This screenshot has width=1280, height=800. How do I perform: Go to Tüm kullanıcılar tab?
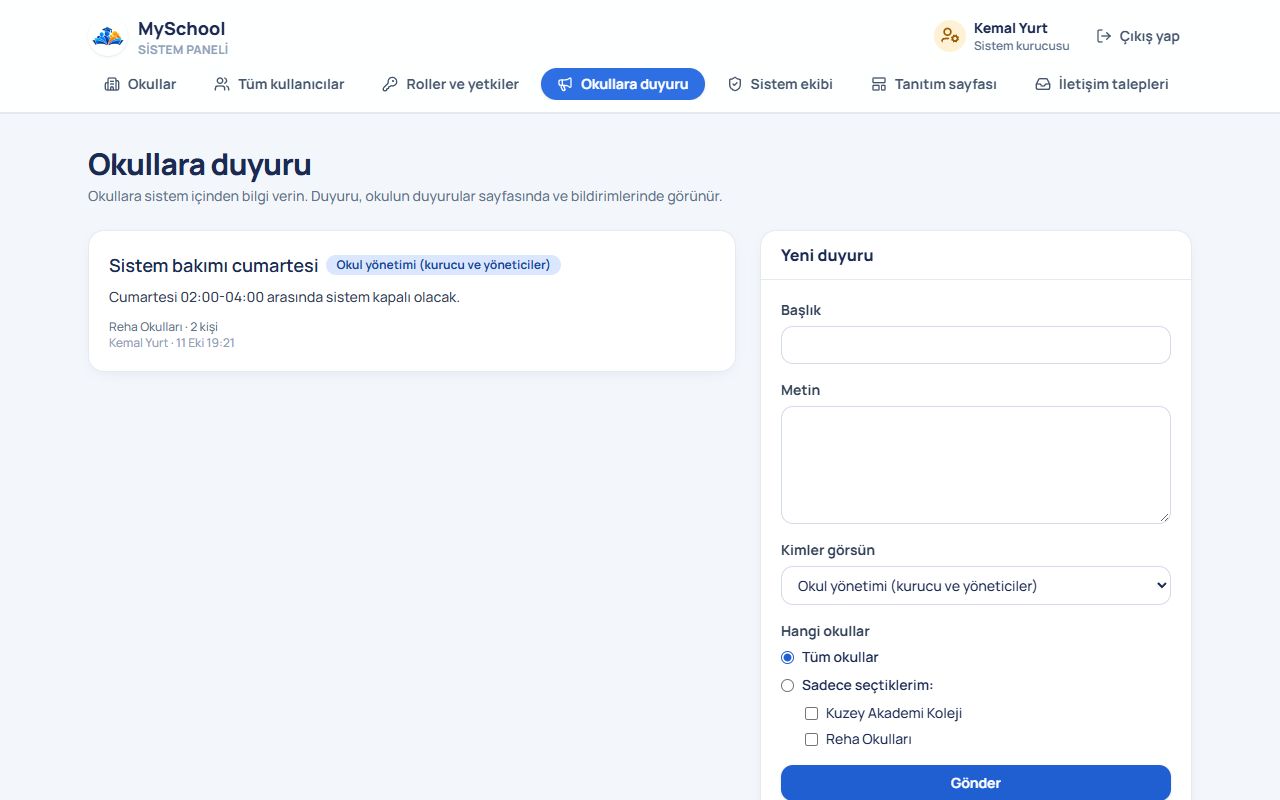tap(279, 84)
